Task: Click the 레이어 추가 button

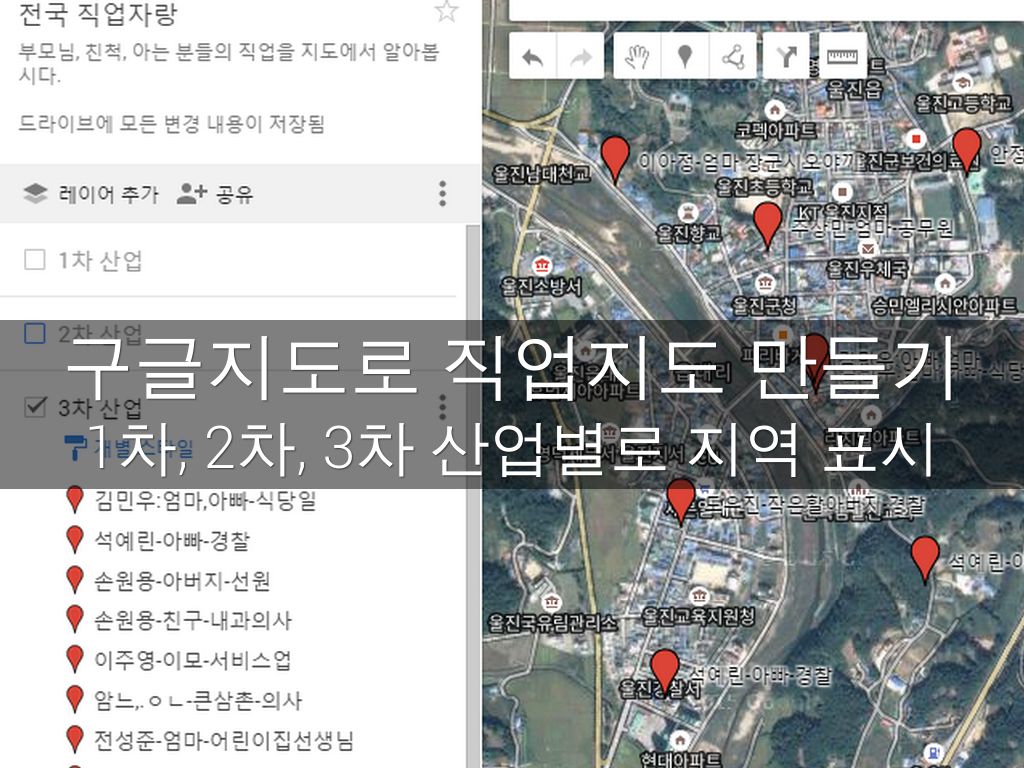Action: (x=92, y=194)
